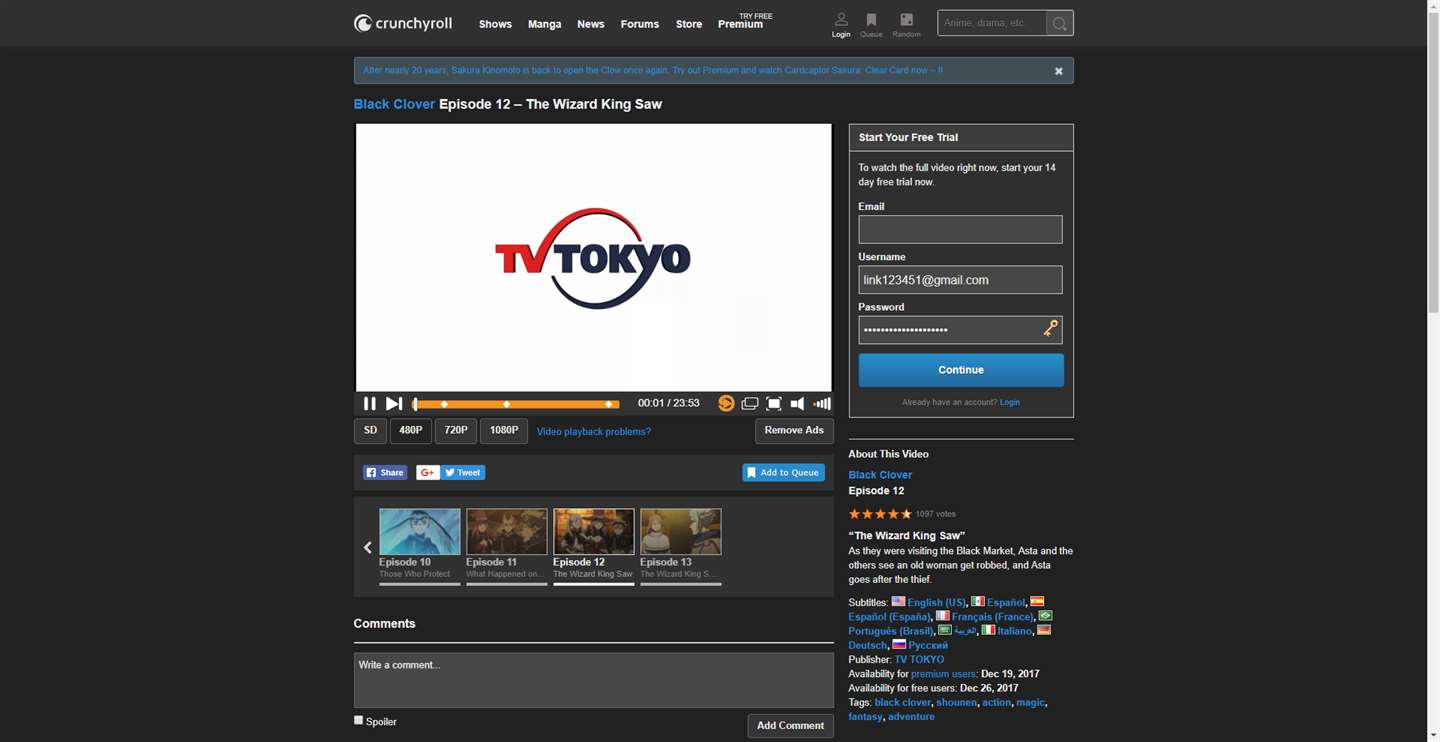Screen dimensions: 1440x742
Task: Switch video quality to 1080P
Action: 504,431
